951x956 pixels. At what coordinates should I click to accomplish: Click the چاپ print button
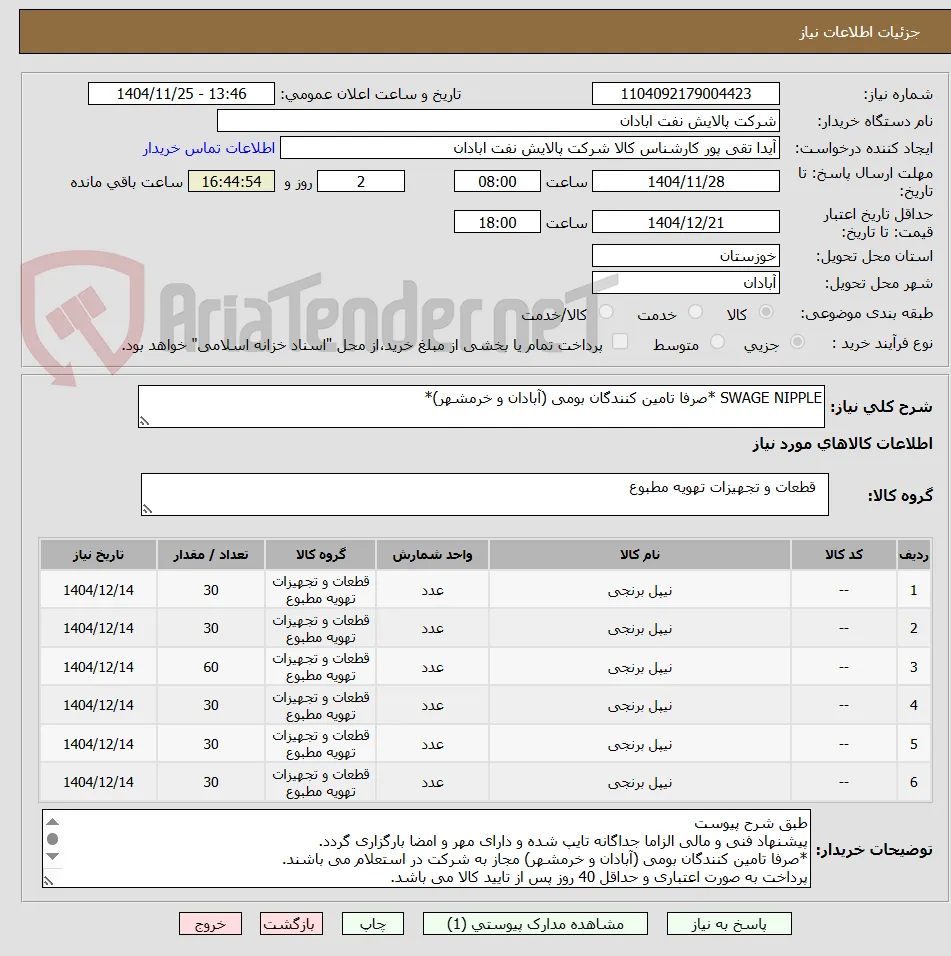(x=372, y=924)
